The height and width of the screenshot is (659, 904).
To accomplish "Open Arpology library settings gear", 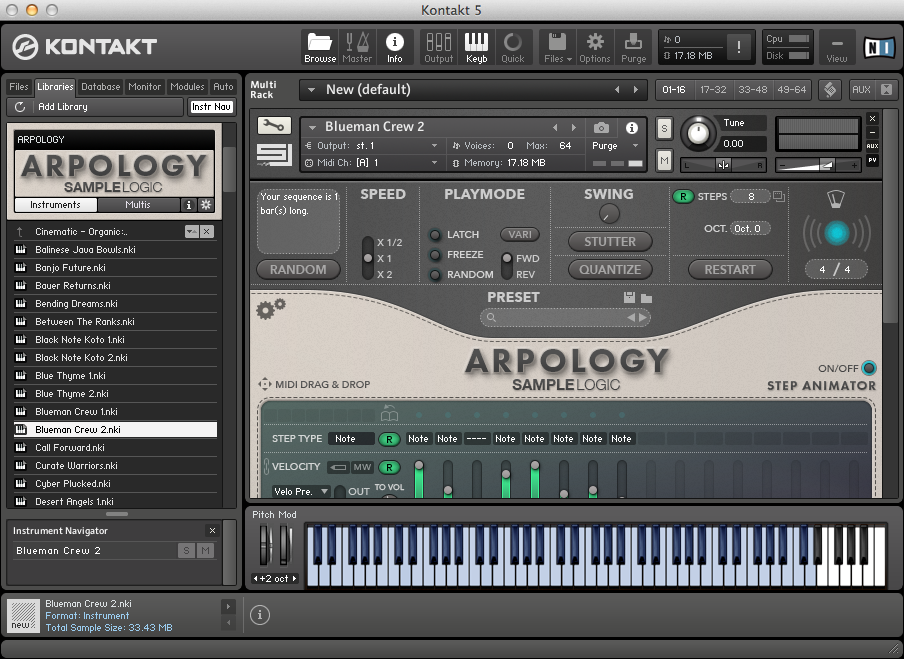I will pyautogui.click(x=206, y=205).
